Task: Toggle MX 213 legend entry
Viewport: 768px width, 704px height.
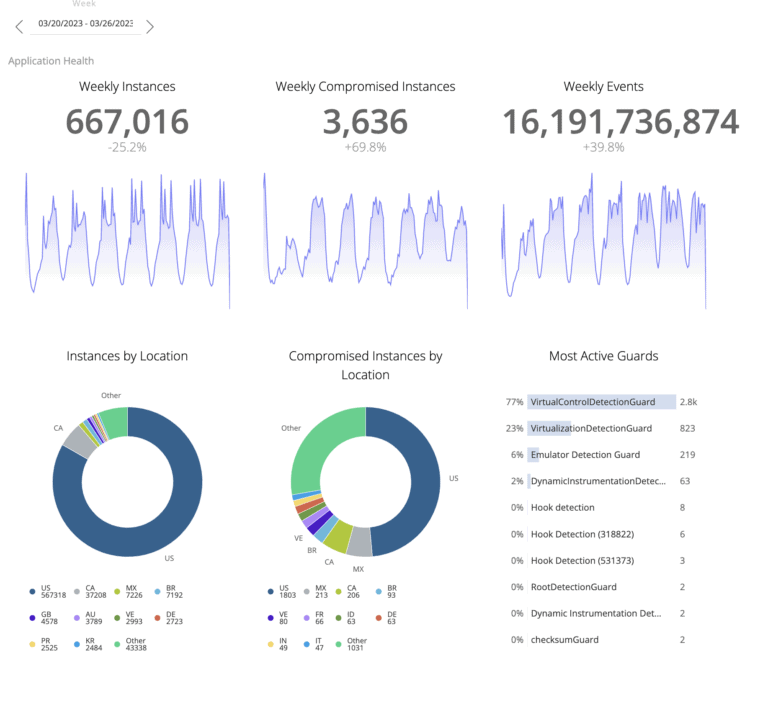Action: [x=316, y=592]
